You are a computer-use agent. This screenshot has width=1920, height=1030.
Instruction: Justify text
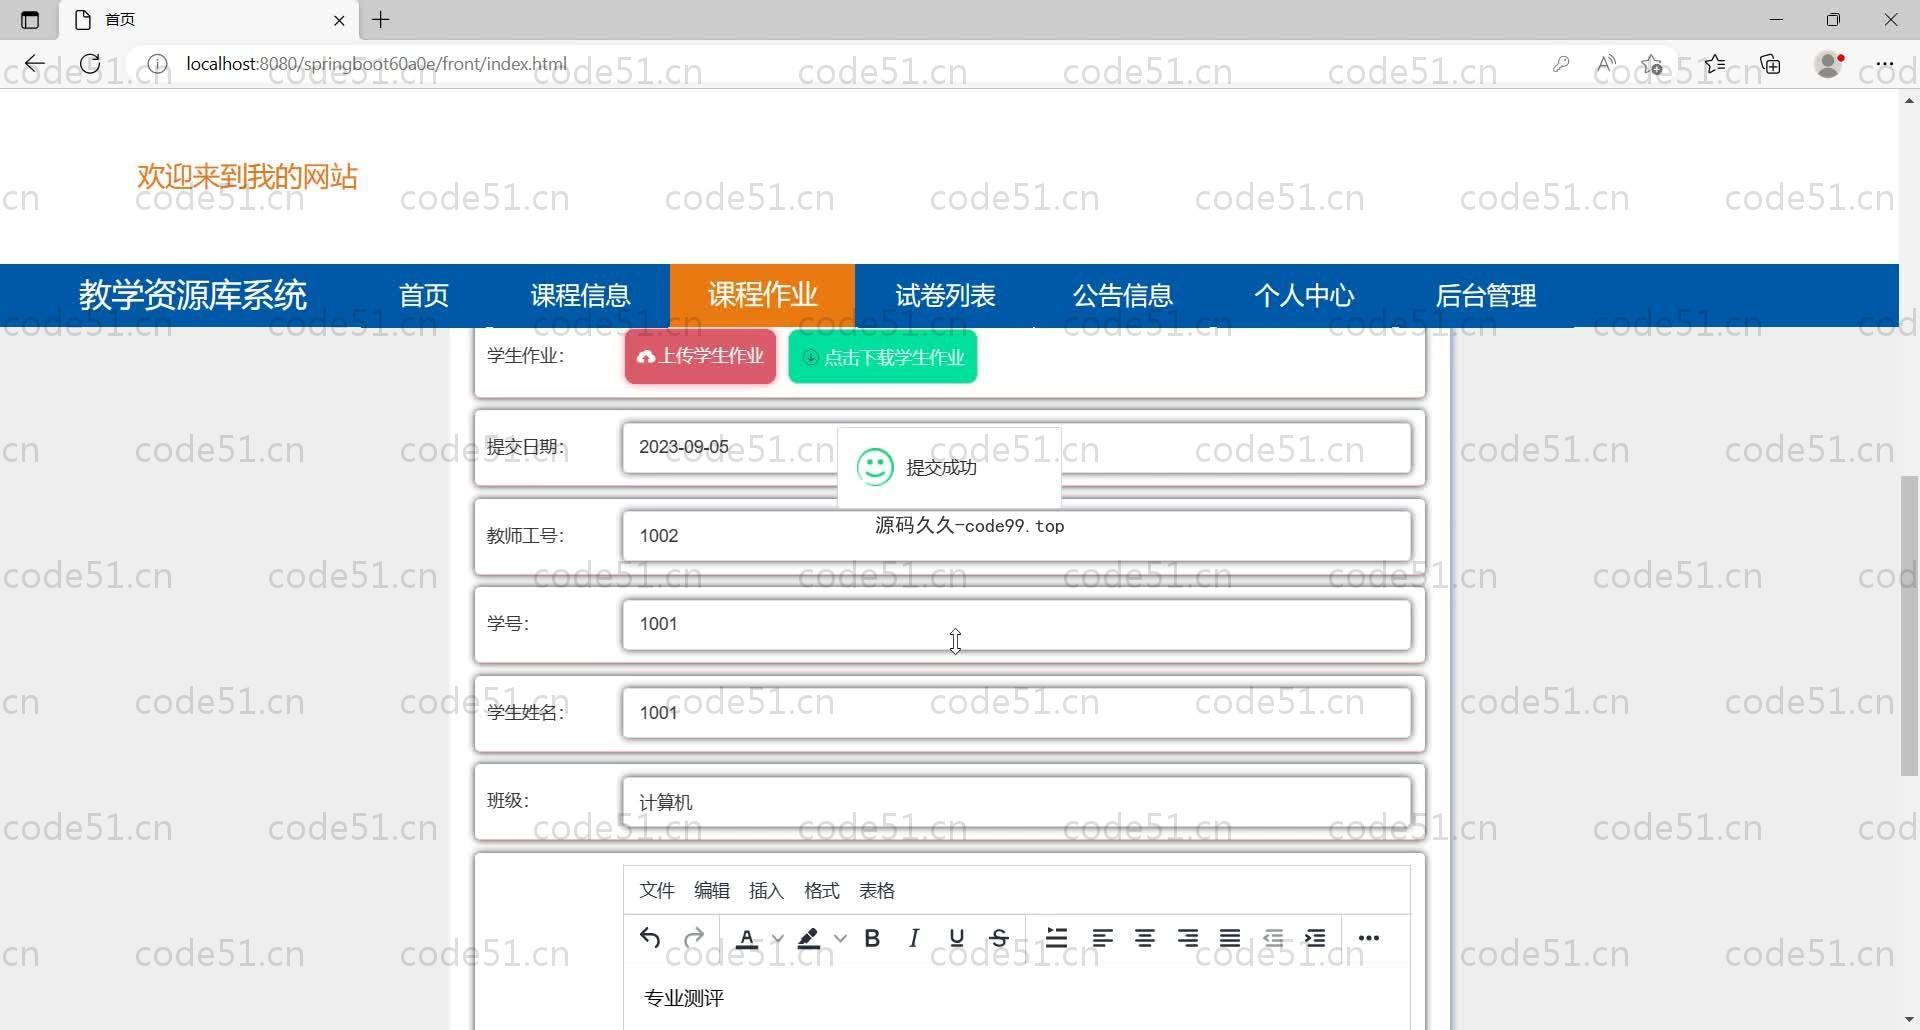point(1230,938)
